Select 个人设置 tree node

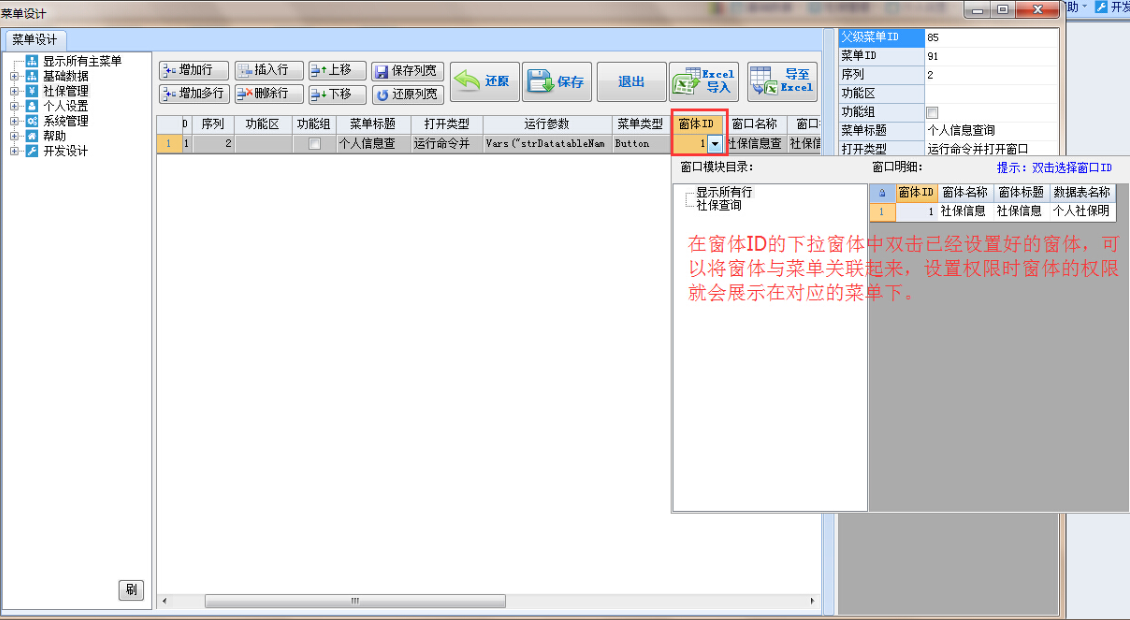(66, 106)
